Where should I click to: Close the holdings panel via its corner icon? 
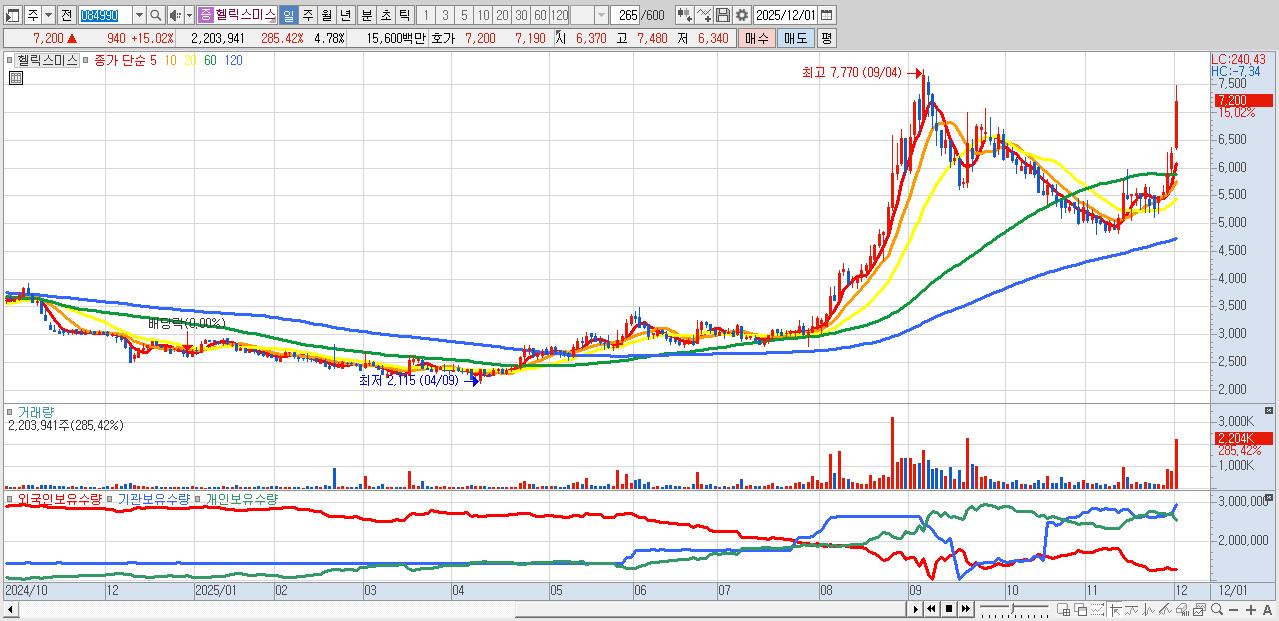click(1269, 496)
